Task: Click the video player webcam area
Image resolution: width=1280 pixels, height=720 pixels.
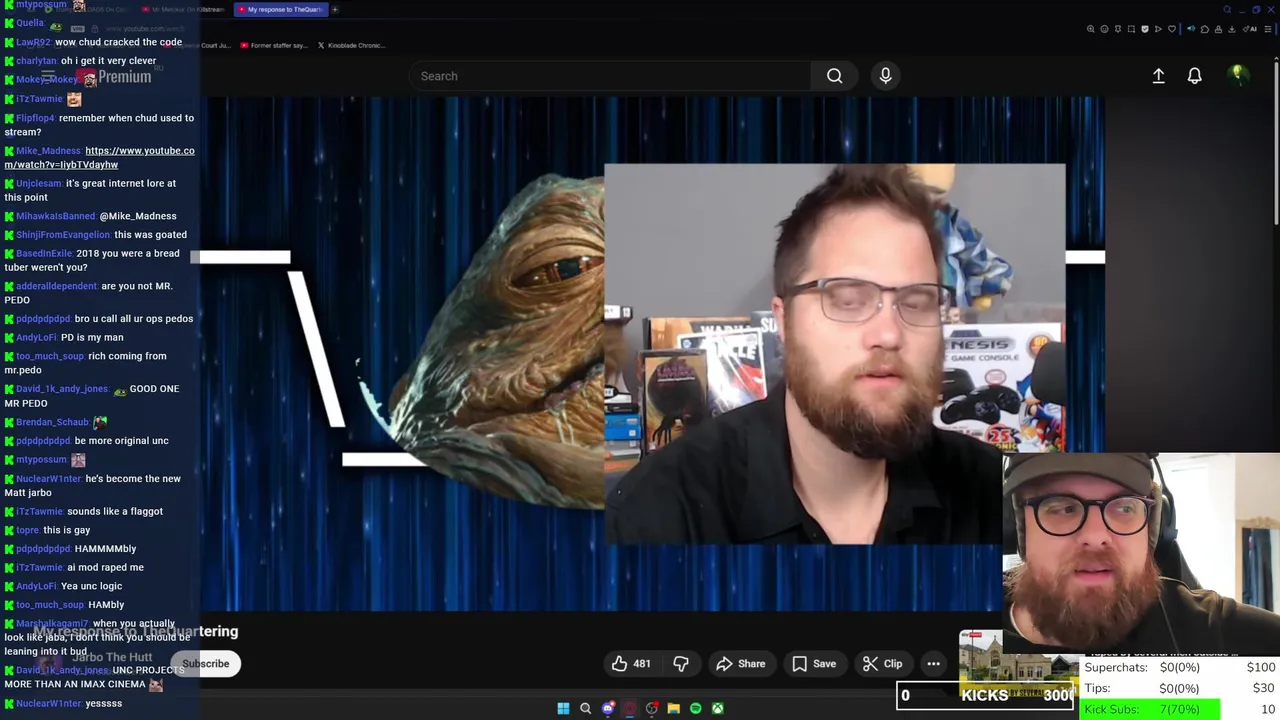Action: pos(835,354)
